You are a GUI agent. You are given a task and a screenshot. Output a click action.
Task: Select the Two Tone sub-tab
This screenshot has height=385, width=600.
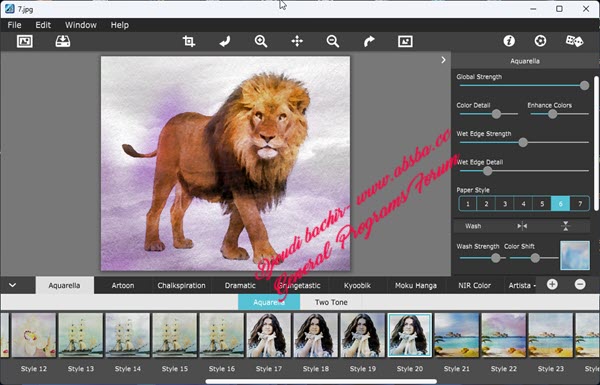click(x=331, y=302)
